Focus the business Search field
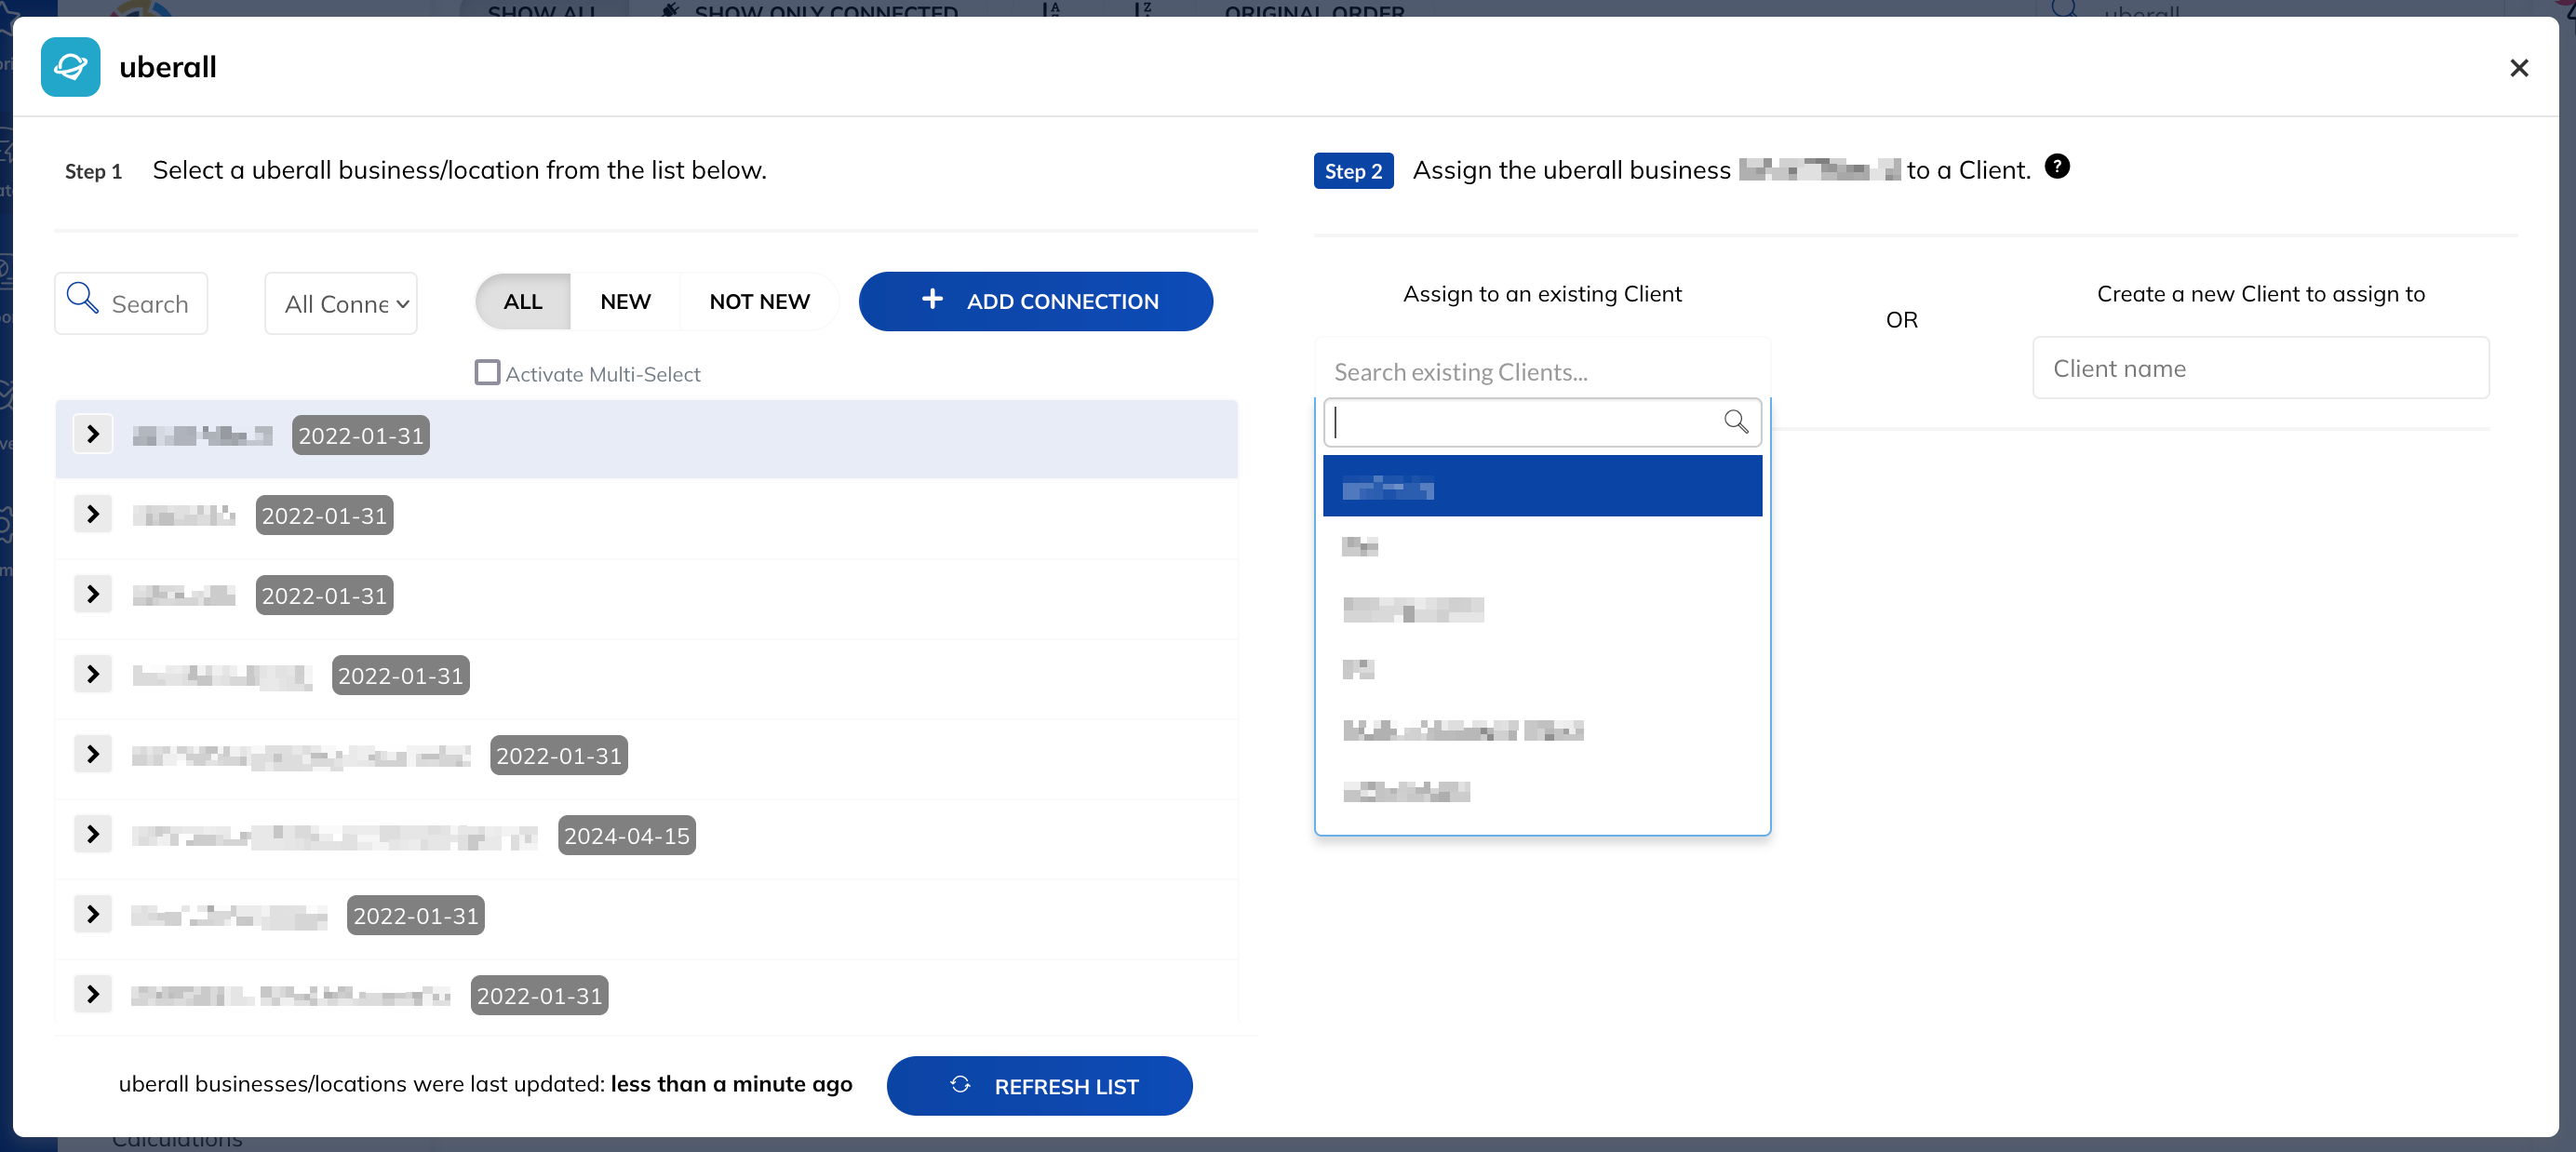Screen dimensions: 2576x1152 click(x=131, y=303)
